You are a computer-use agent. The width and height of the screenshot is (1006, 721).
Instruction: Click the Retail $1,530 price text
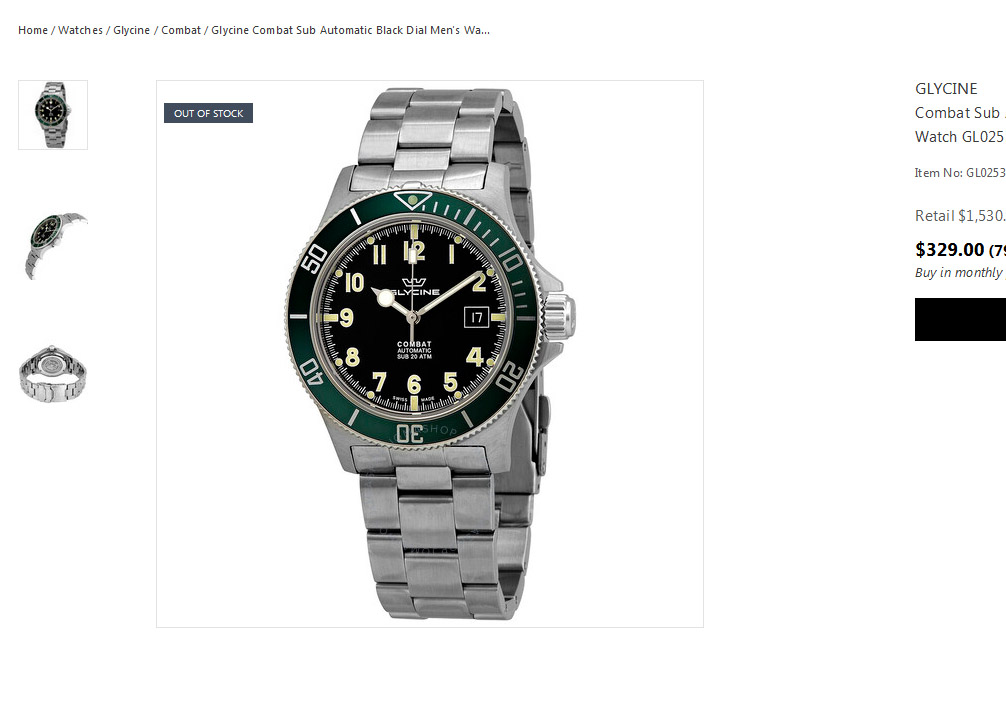pyautogui.click(x=960, y=216)
